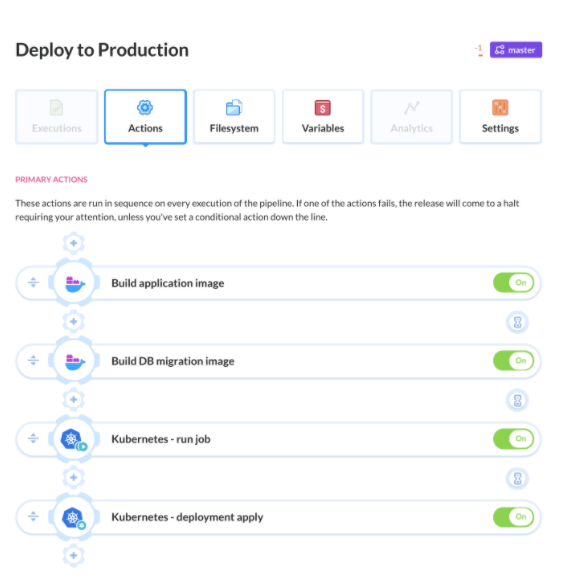587x582 pixels.
Task: Click the reorder arrows for Build application image
Action: [33, 283]
